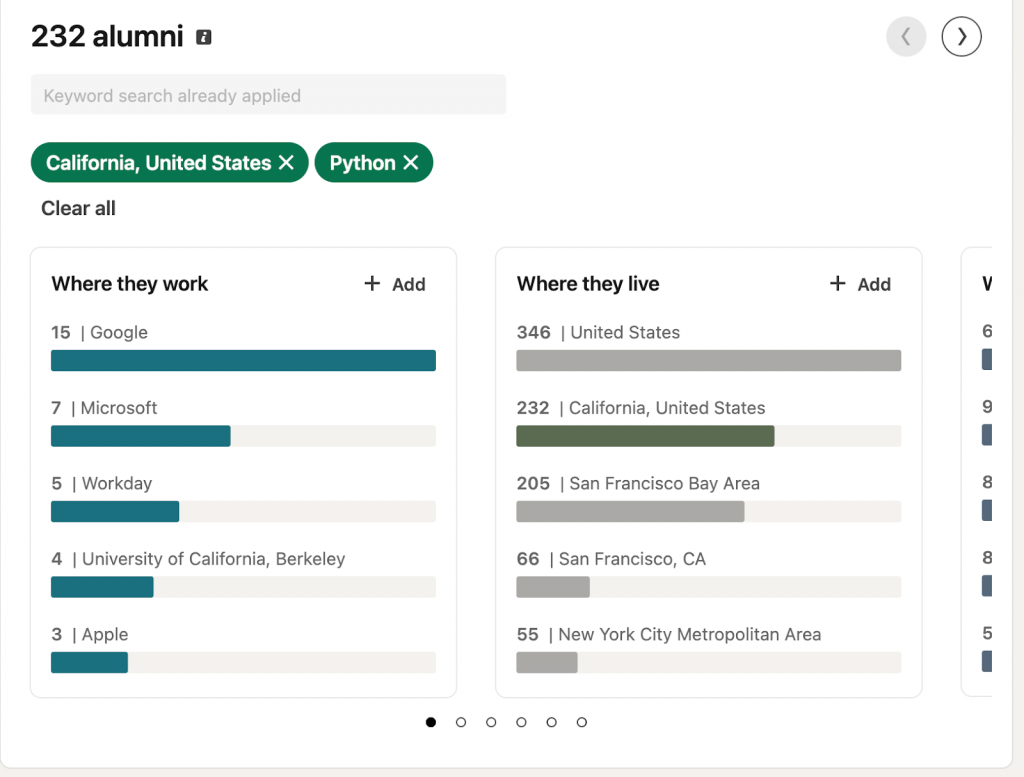Select the last carousel pagination dot
The height and width of the screenshot is (777, 1024).
(581, 722)
